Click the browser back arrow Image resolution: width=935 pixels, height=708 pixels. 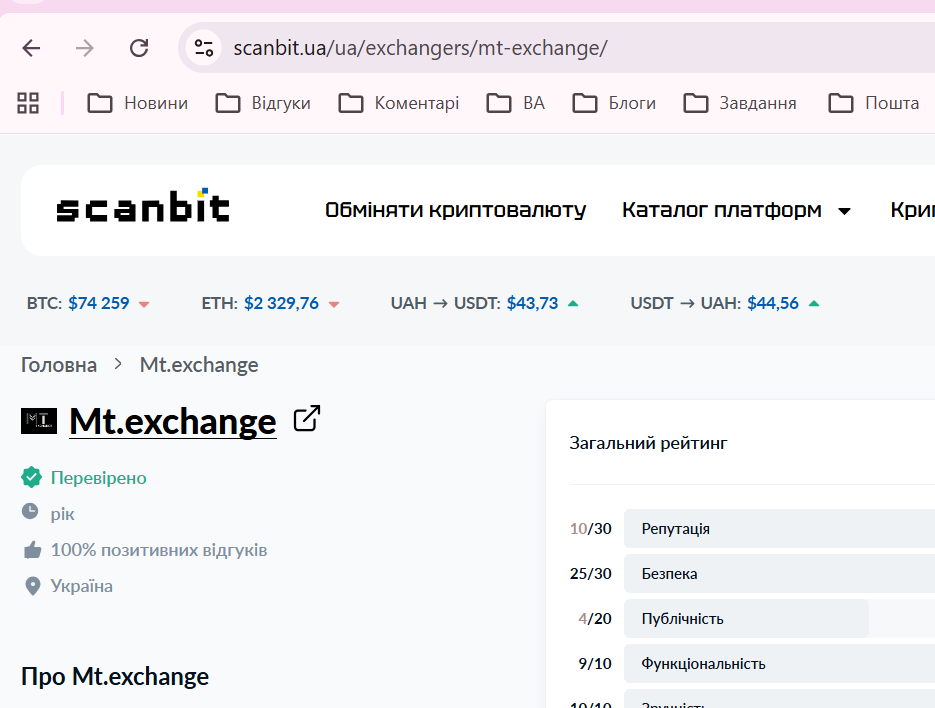[x=32, y=48]
